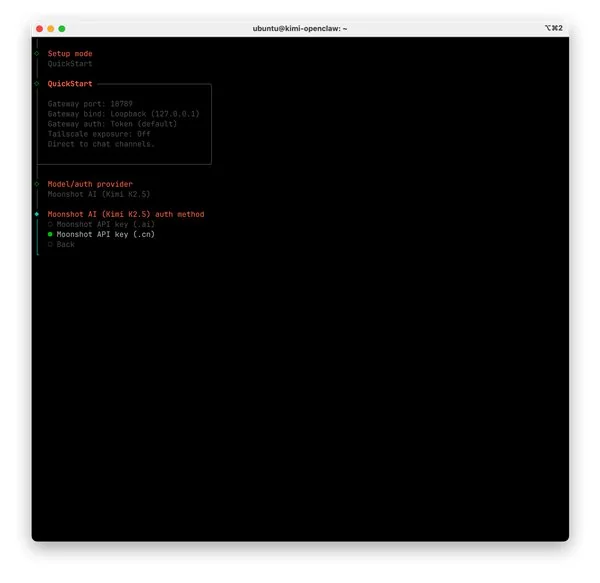Click the green zoom window button
Image resolution: width=600 pixels, height=583 pixels.
(x=62, y=29)
